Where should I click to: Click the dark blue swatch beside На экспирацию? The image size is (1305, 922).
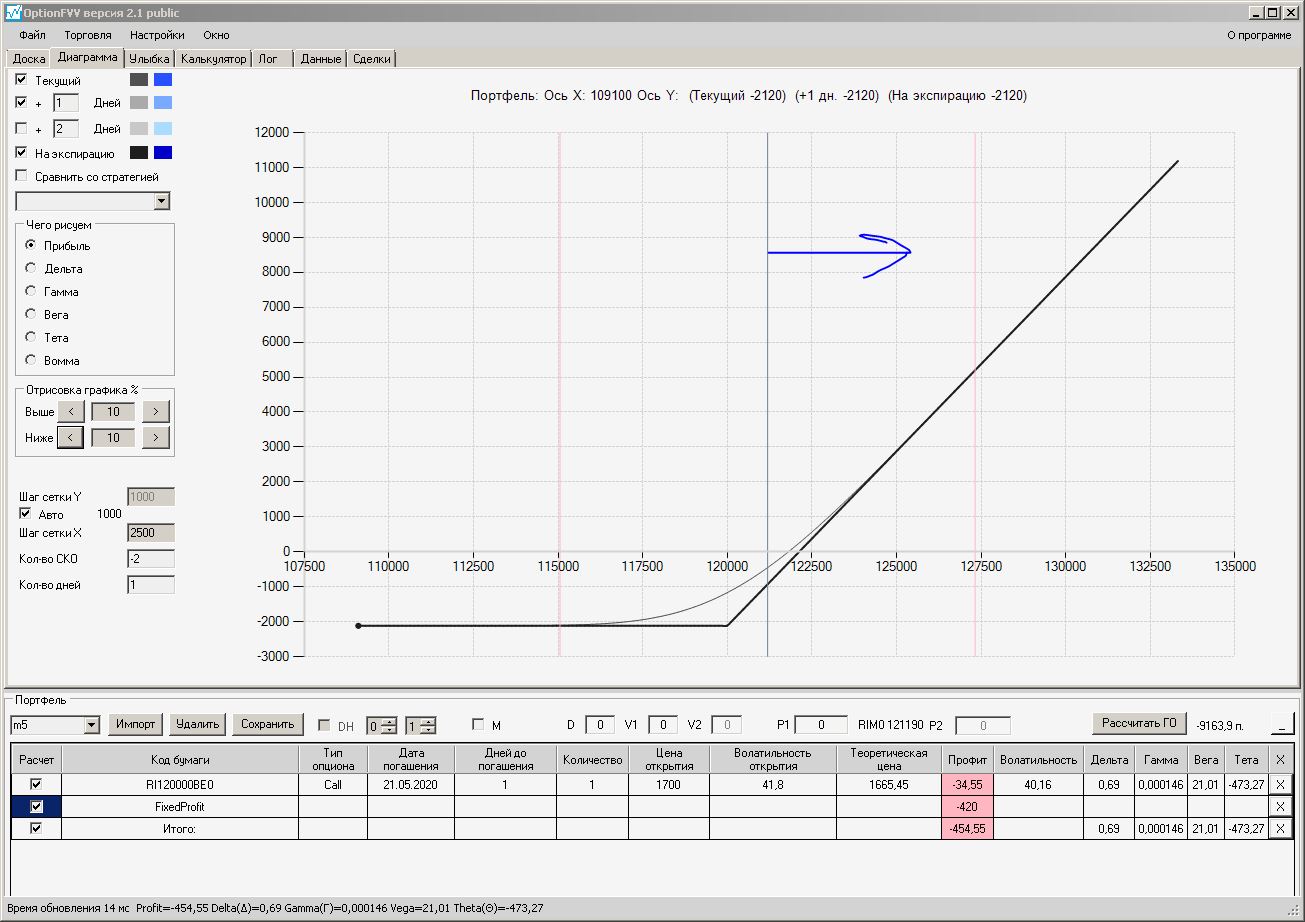pyautogui.click(x=163, y=153)
